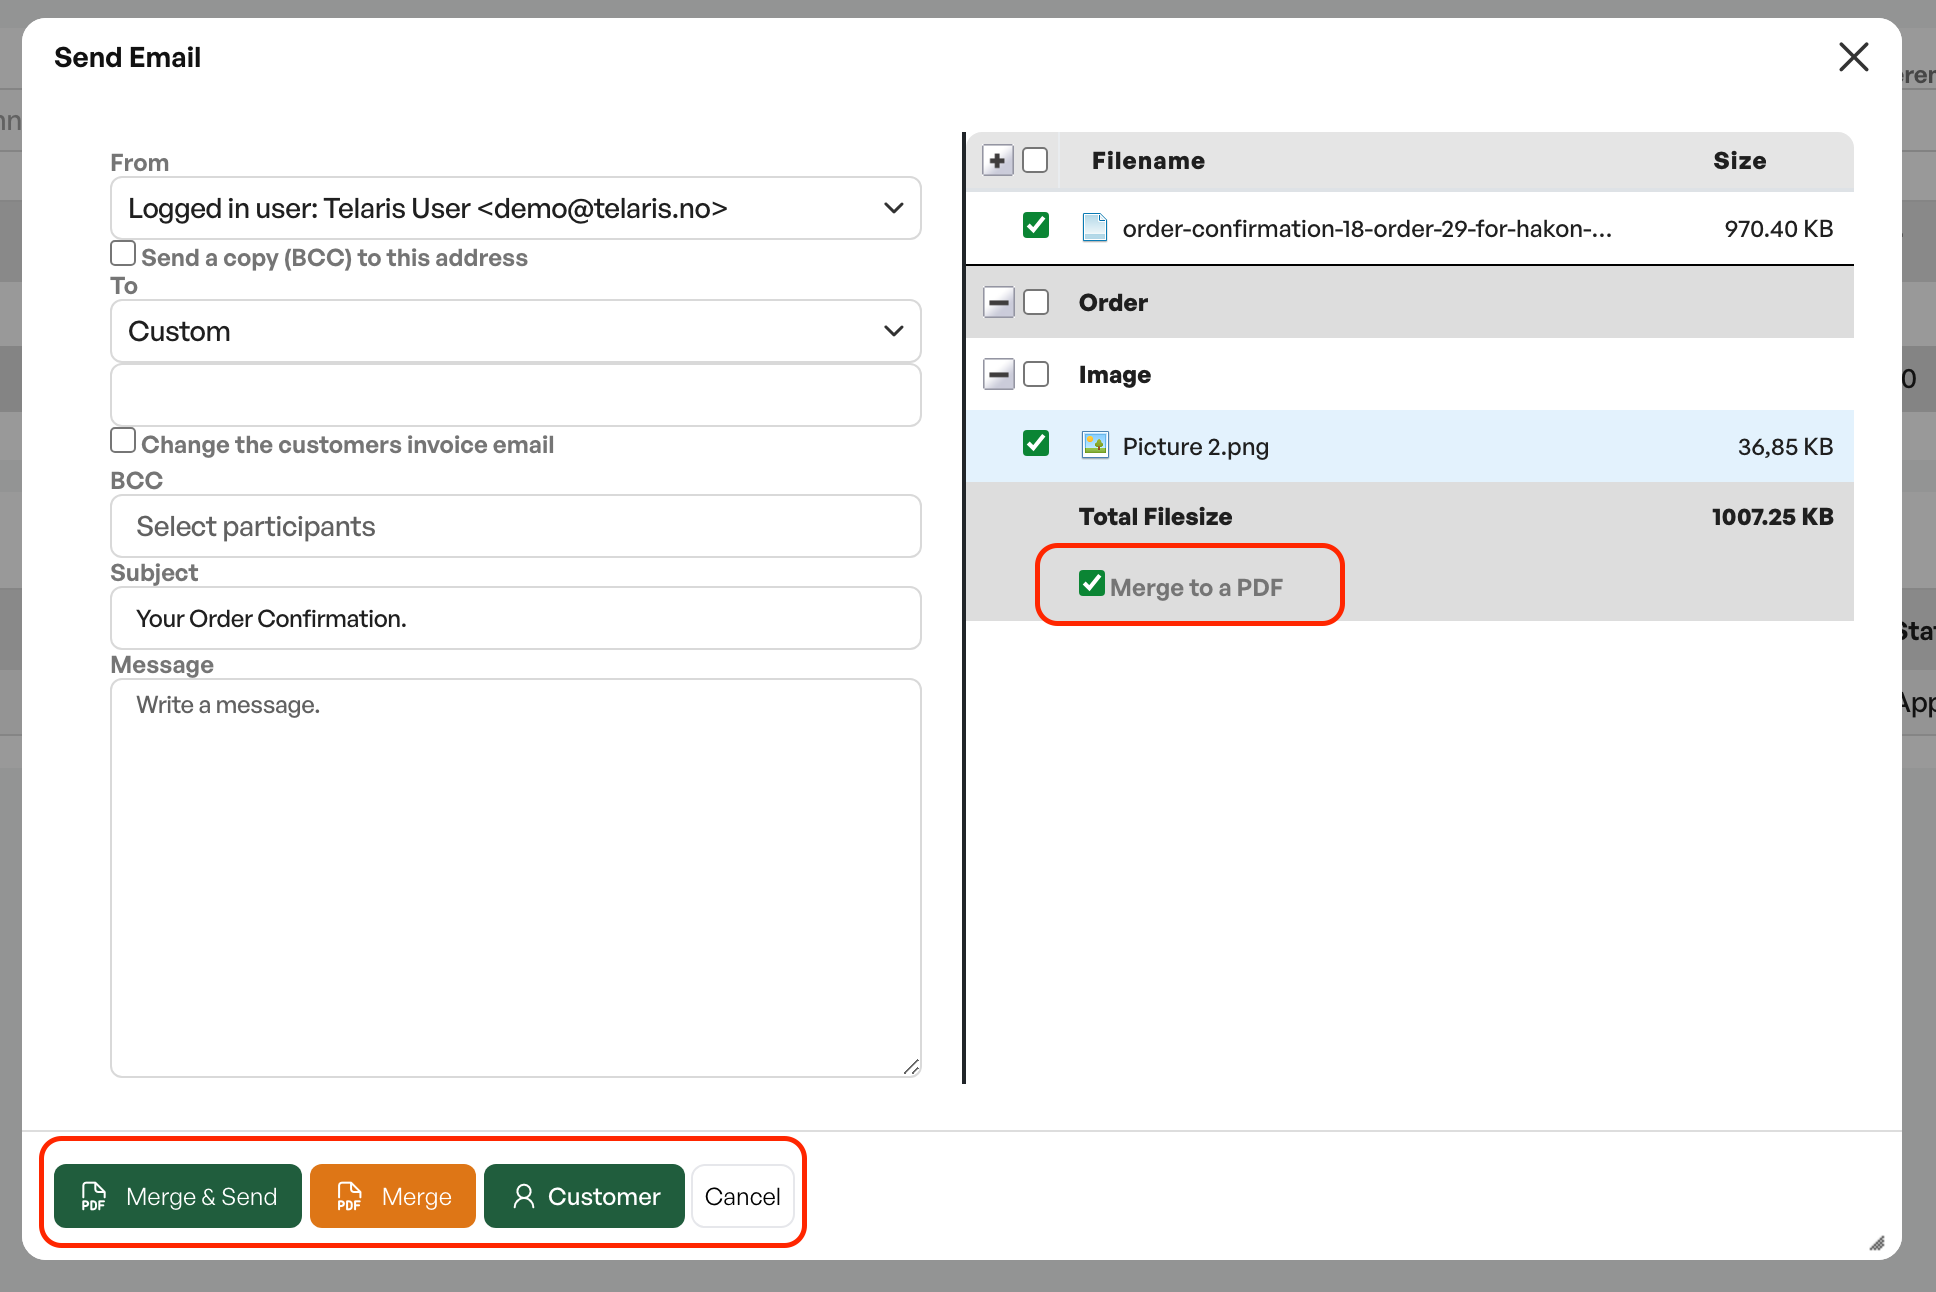The image size is (1936, 1292).
Task: Toggle the select-all files checkbox
Action: [1036, 160]
